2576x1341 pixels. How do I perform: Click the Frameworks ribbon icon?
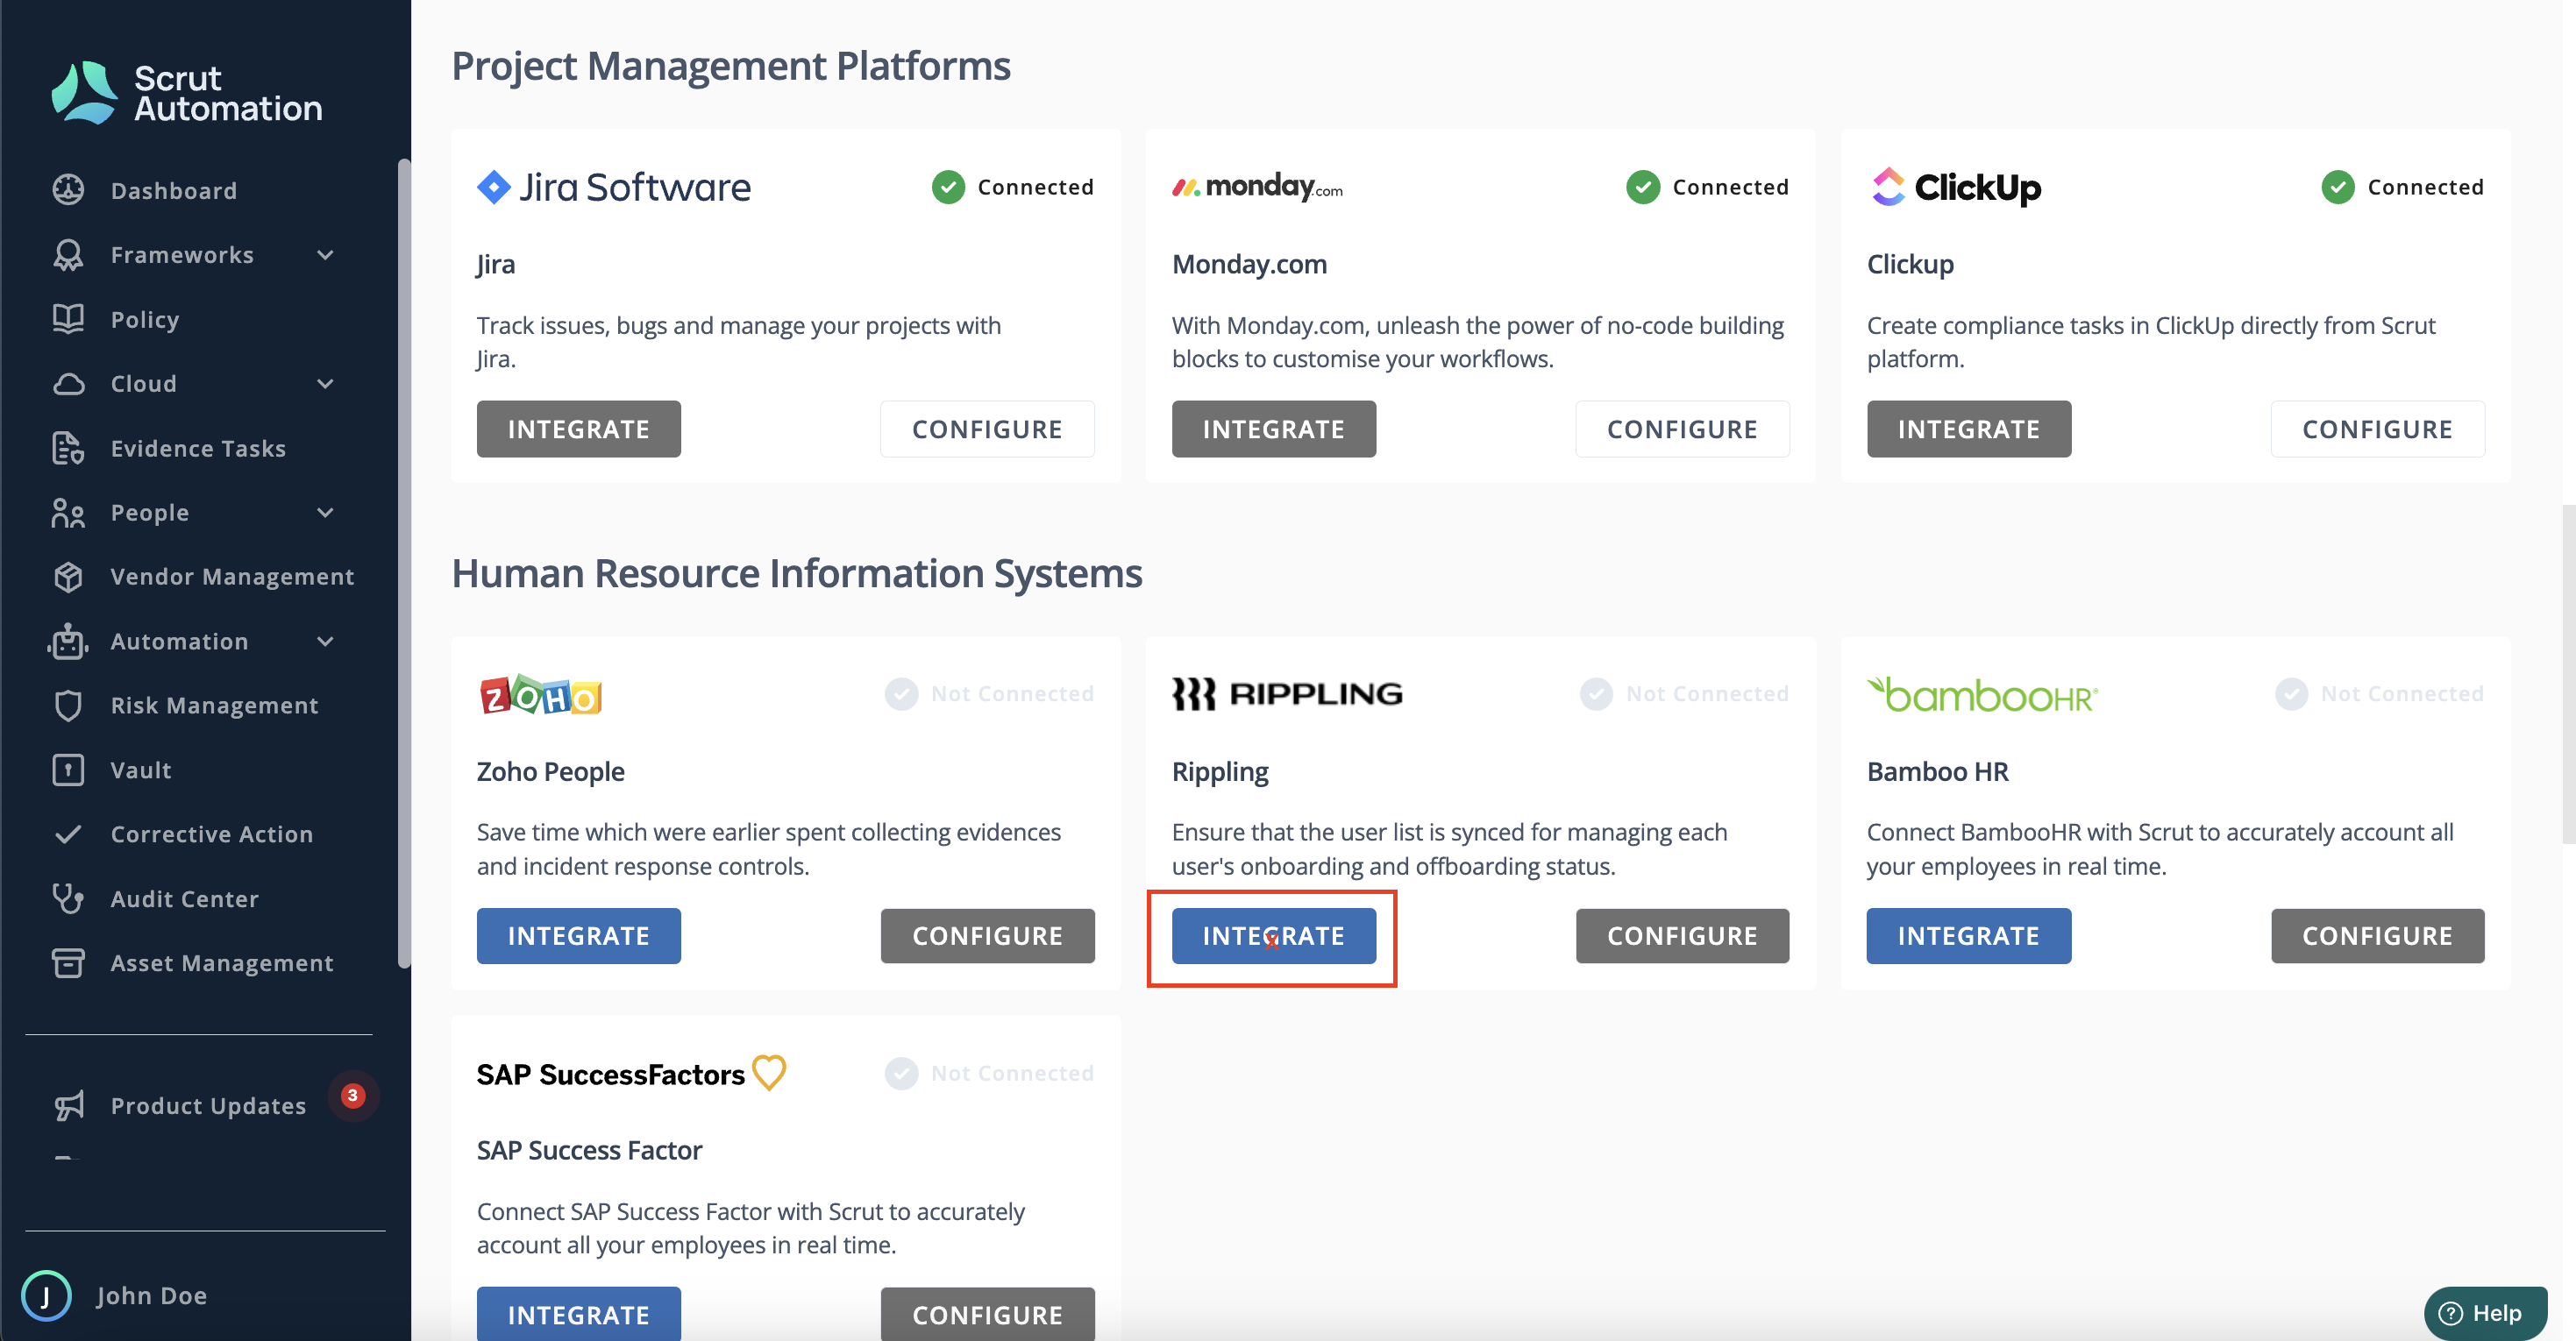[68, 255]
